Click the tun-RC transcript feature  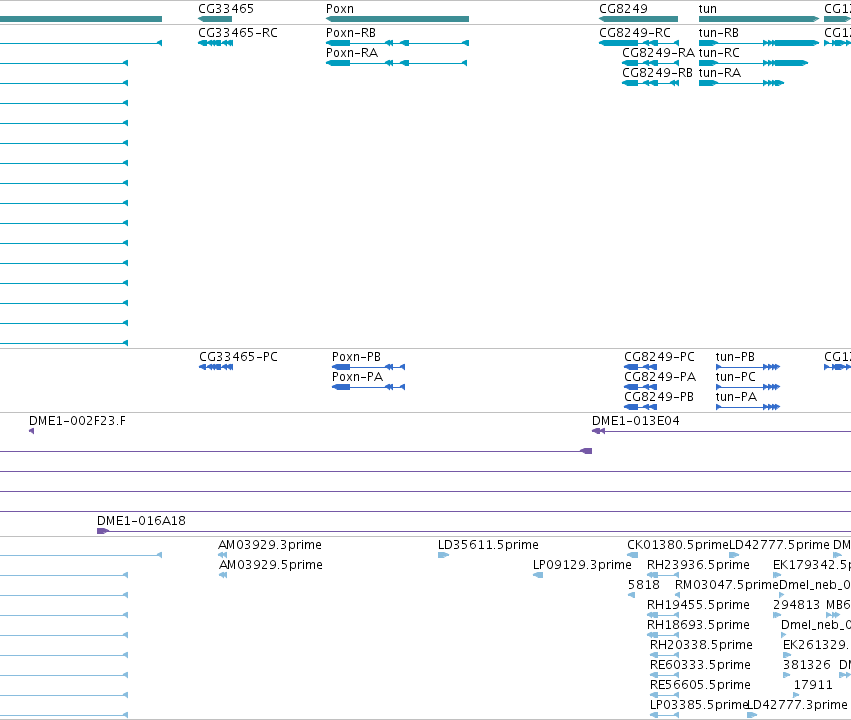coord(753,63)
